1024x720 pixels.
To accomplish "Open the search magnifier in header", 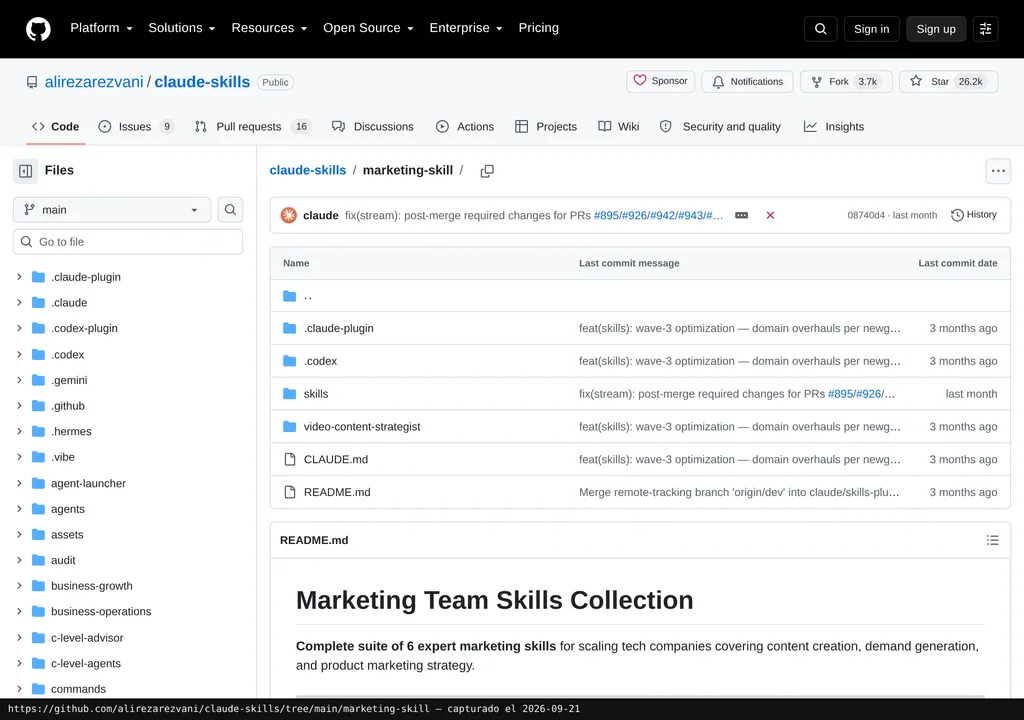I will click(820, 29).
